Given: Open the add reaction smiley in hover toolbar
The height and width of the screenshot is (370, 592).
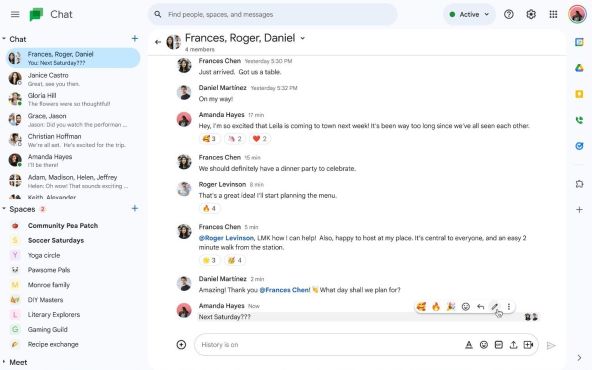Looking at the screenshot, I should point(466,307).
